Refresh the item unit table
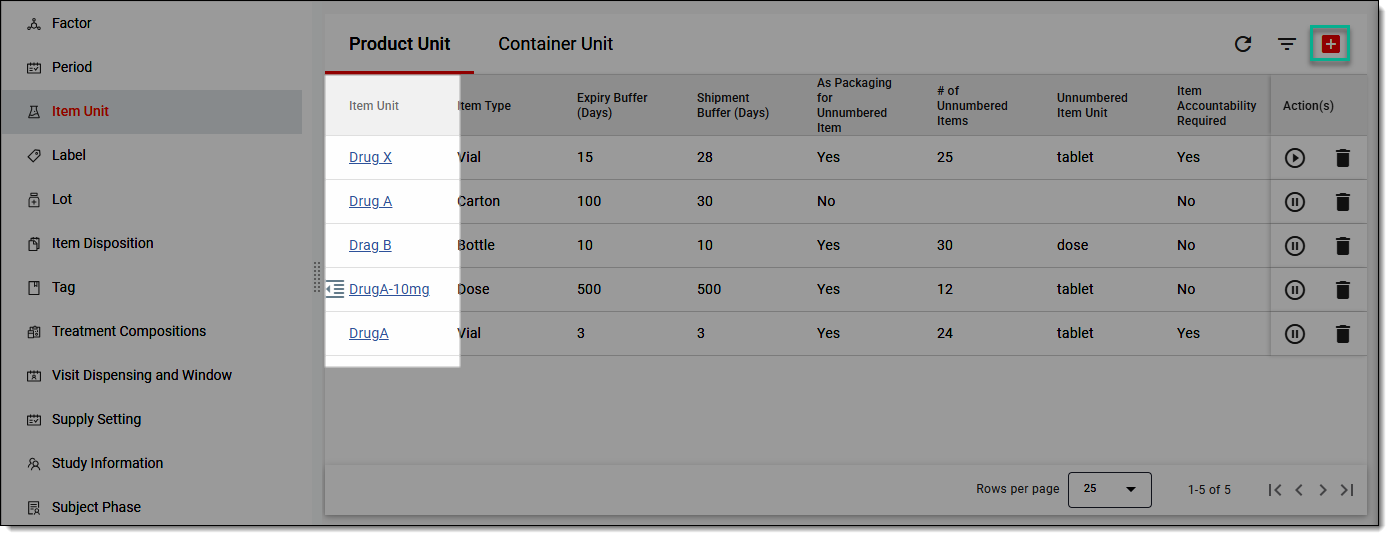Viewport: 1391px width, 538px height. 1243,44
